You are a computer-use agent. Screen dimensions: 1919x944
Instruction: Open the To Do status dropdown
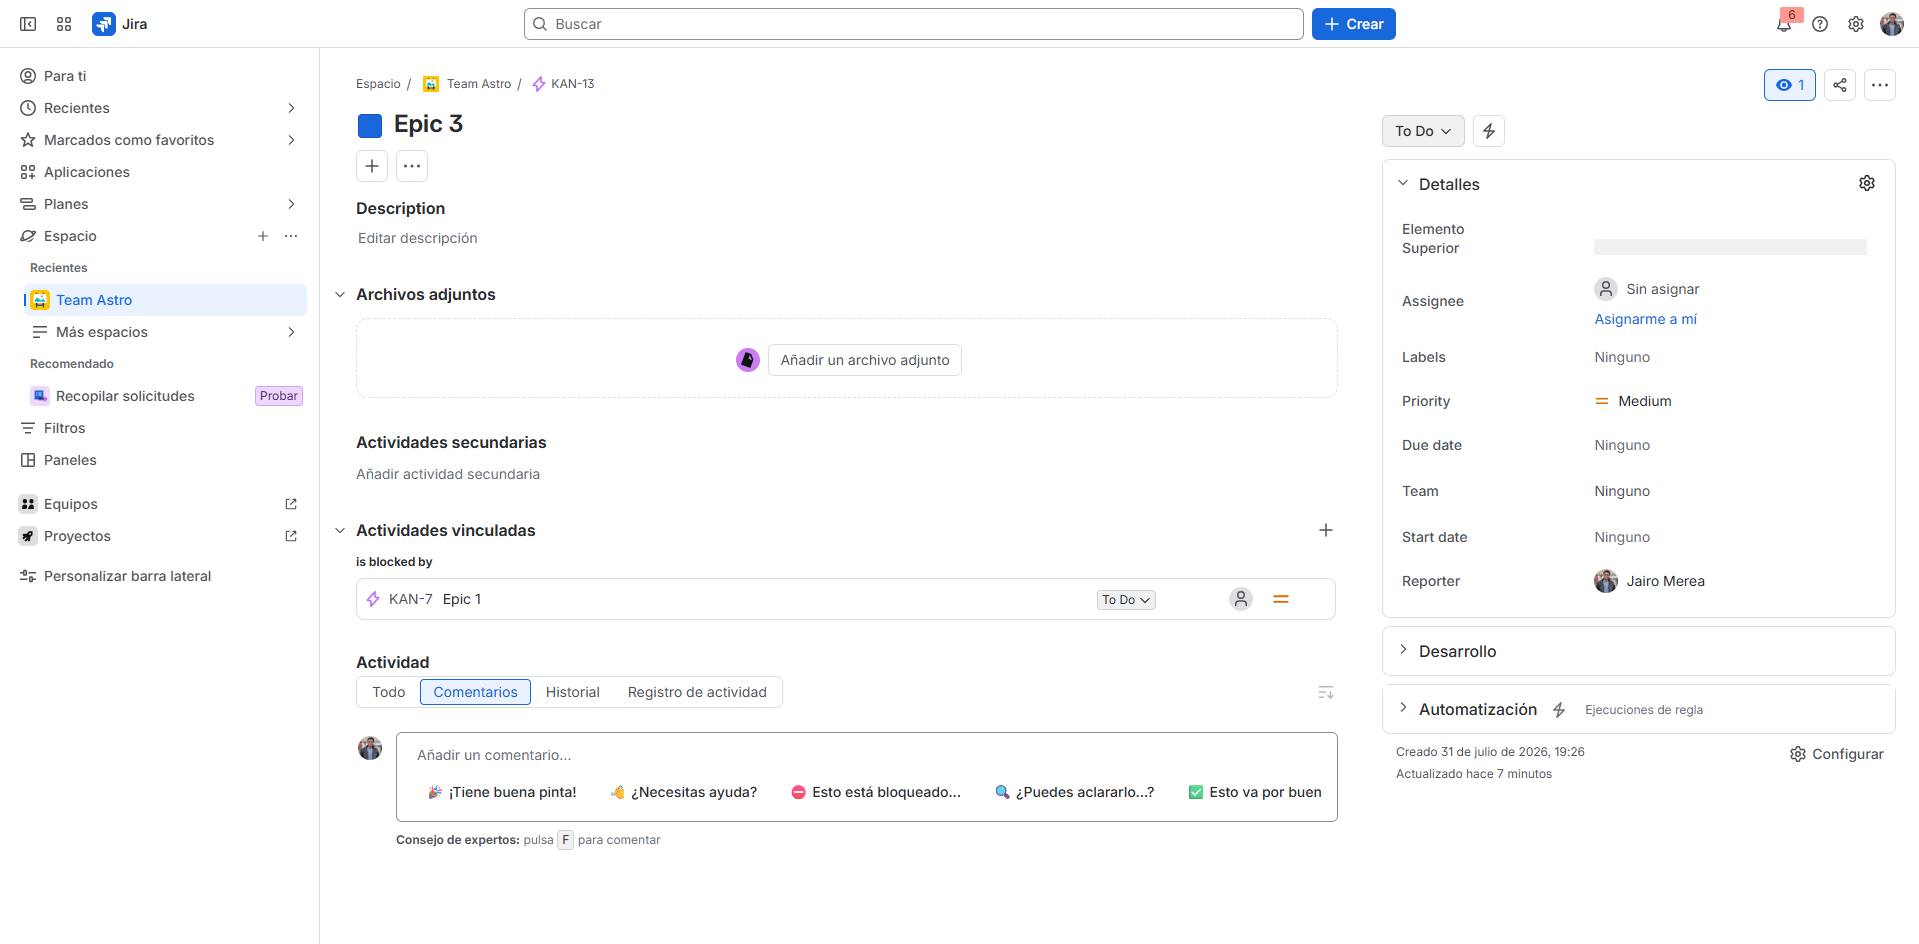click(x=1423, y=131)
